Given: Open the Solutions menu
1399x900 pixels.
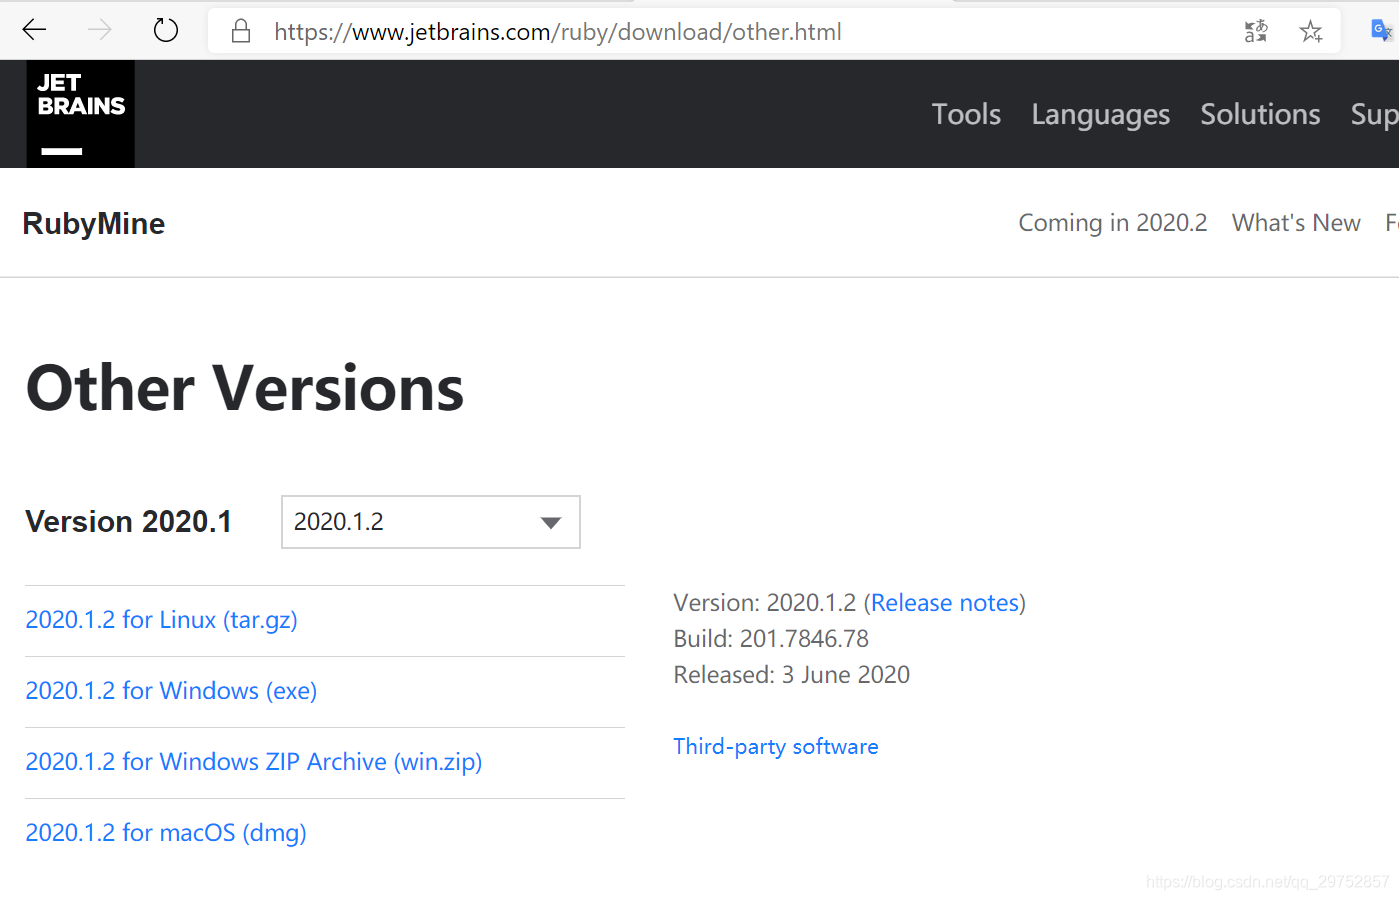Looking at the screenshot, I should point(1260,114).
